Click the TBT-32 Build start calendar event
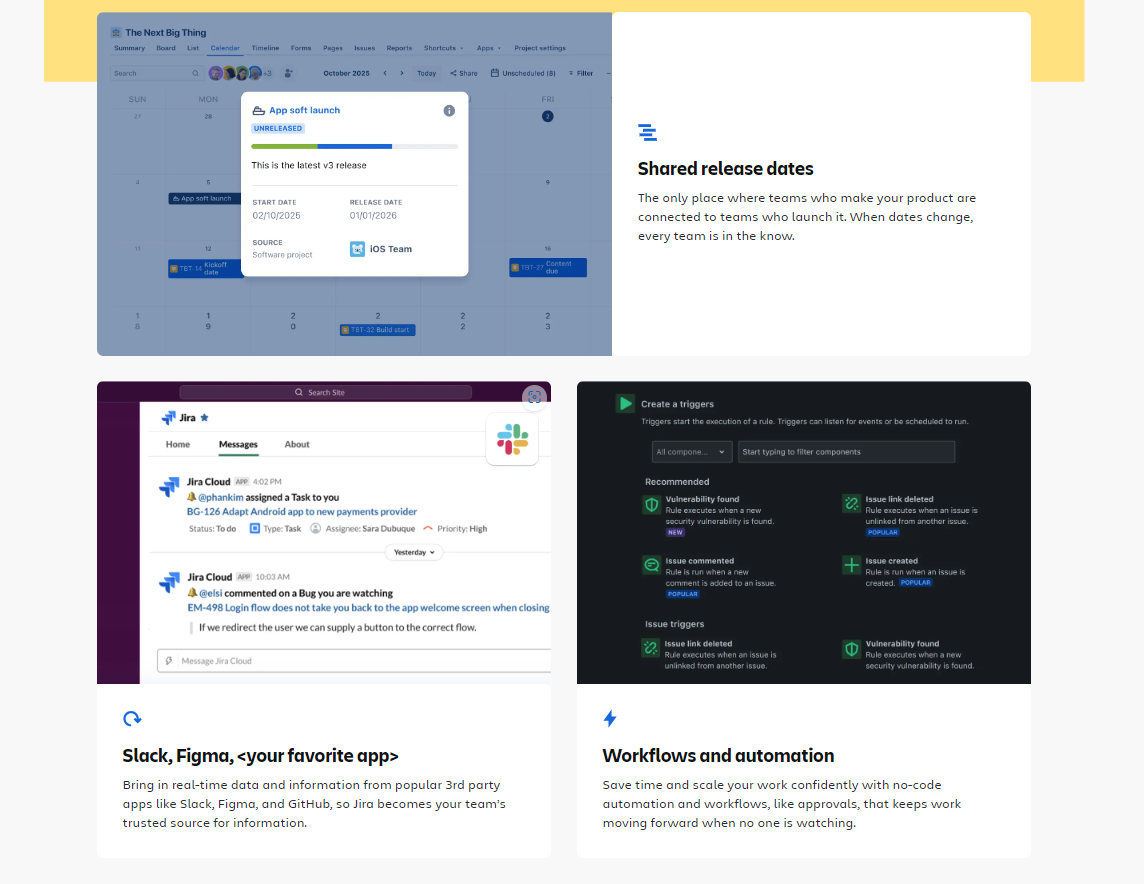The width and height of the screenshot is (1144, 884). (x=378, y=330)
